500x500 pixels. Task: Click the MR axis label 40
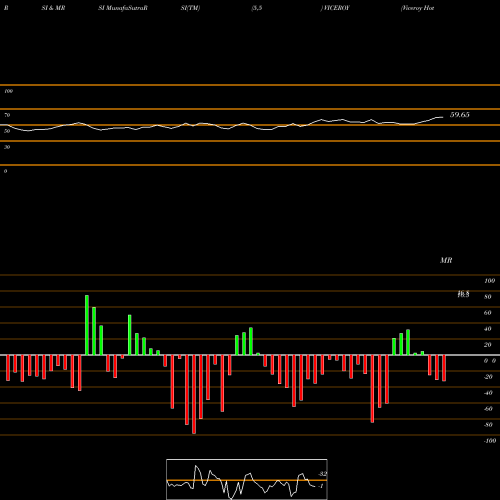point(488,329)
